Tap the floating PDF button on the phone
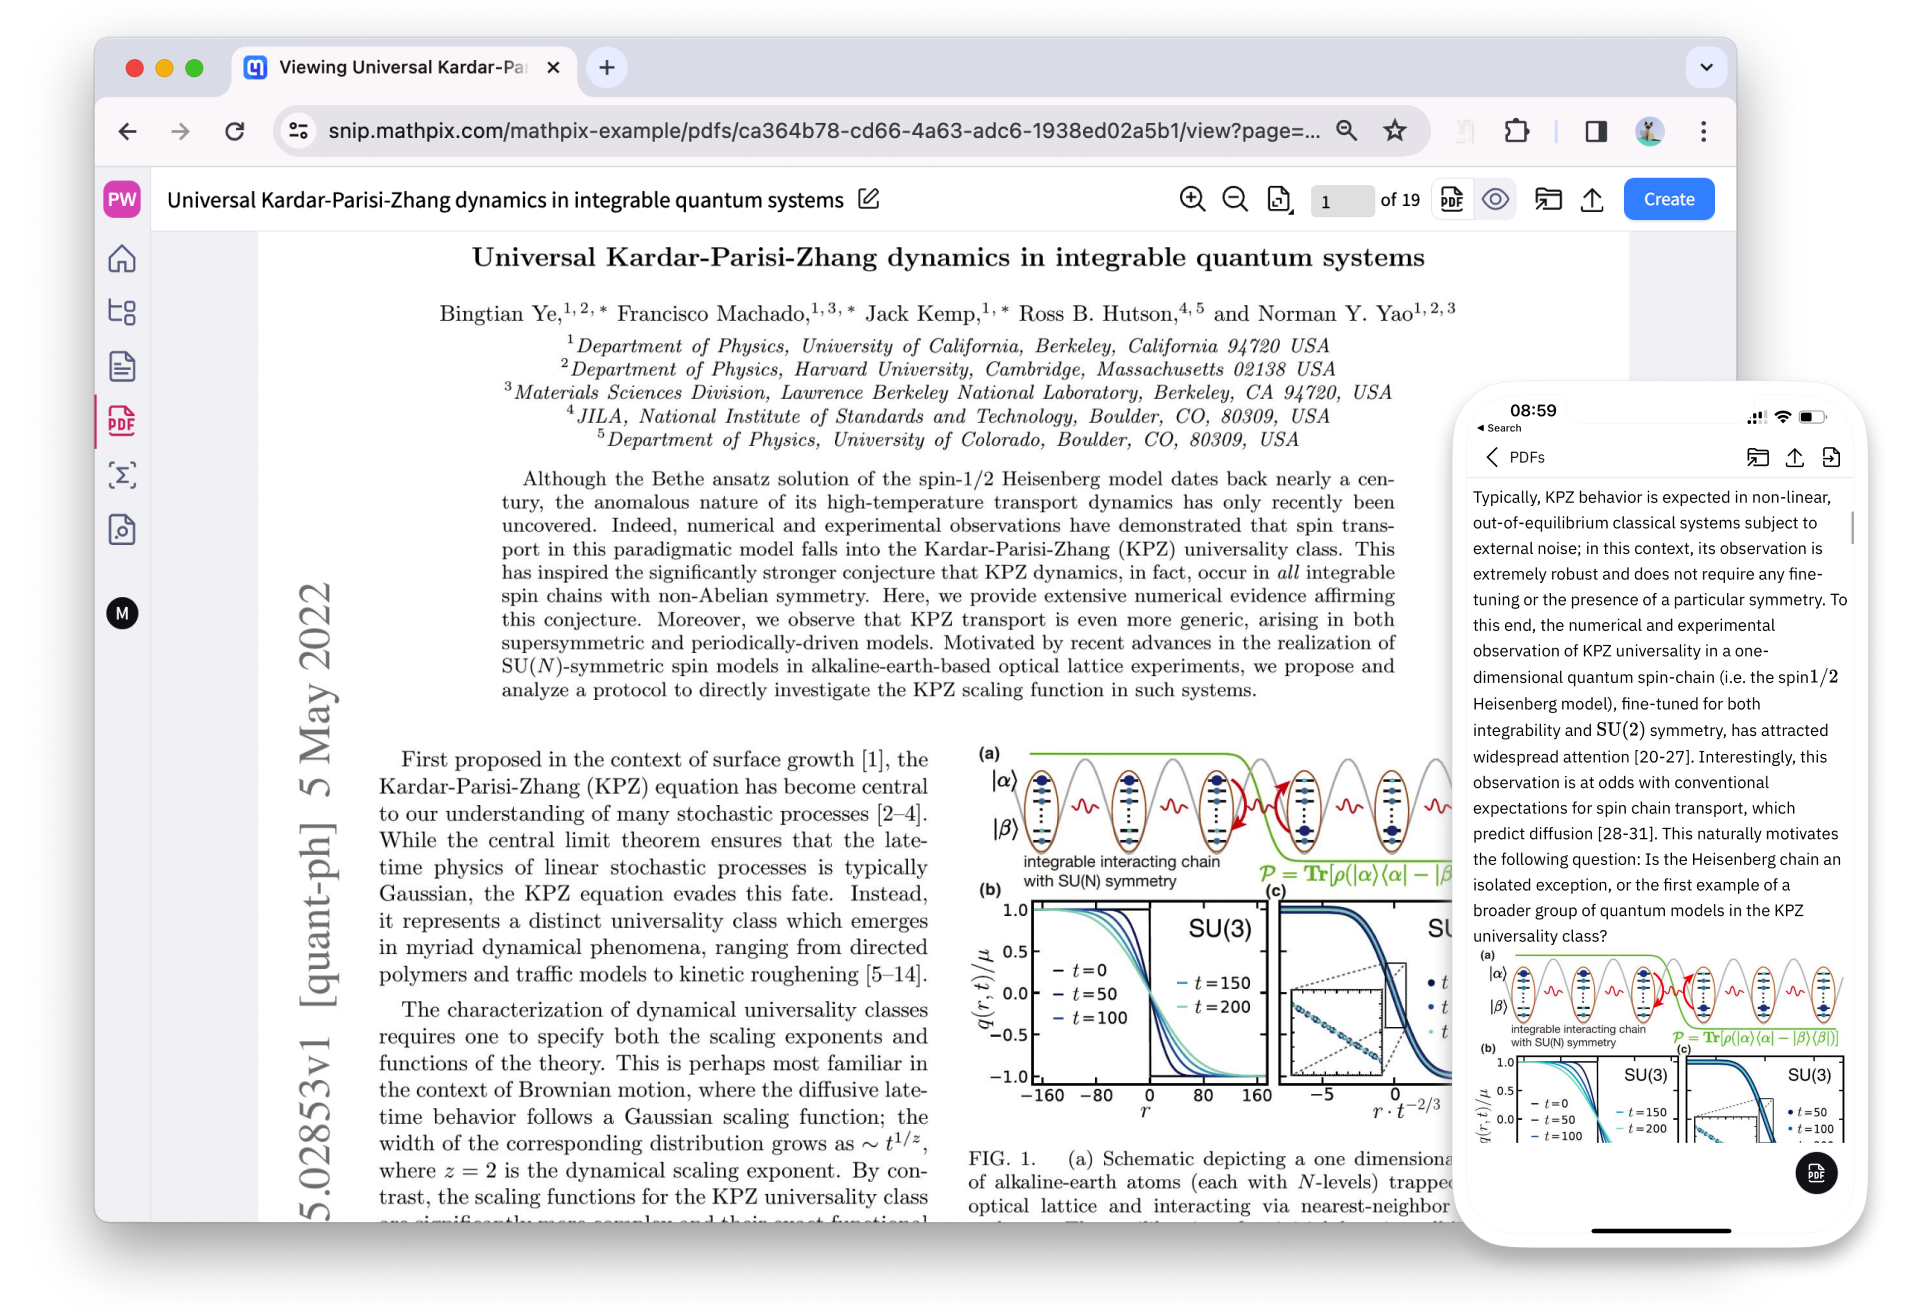1911x1315 pixels. pos(1817,1173)
